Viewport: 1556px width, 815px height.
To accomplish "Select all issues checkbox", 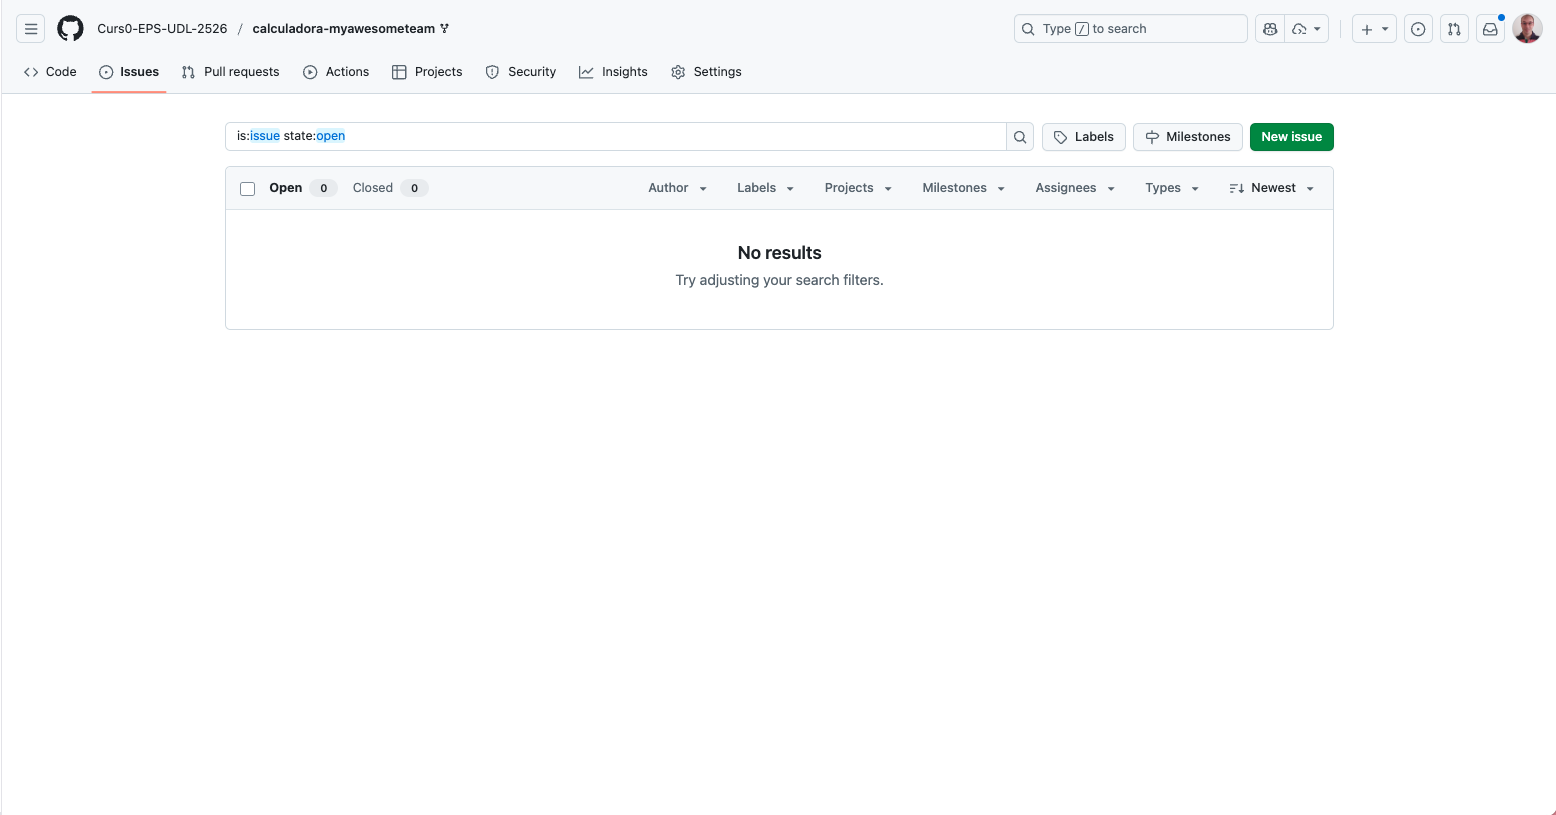I will pos(248,188).
